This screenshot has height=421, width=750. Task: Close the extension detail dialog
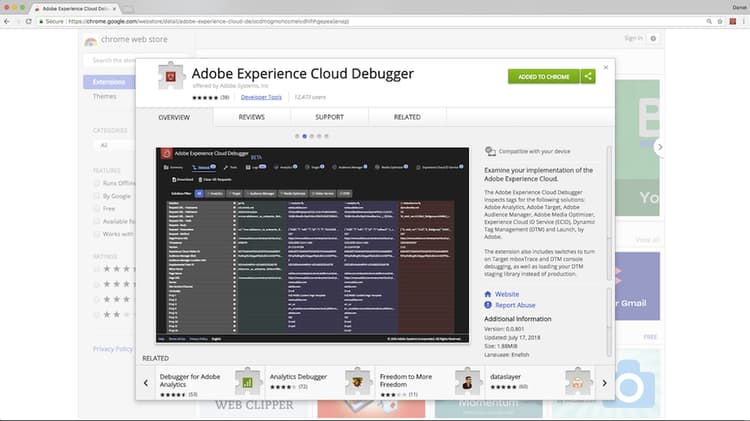[606, 67]
